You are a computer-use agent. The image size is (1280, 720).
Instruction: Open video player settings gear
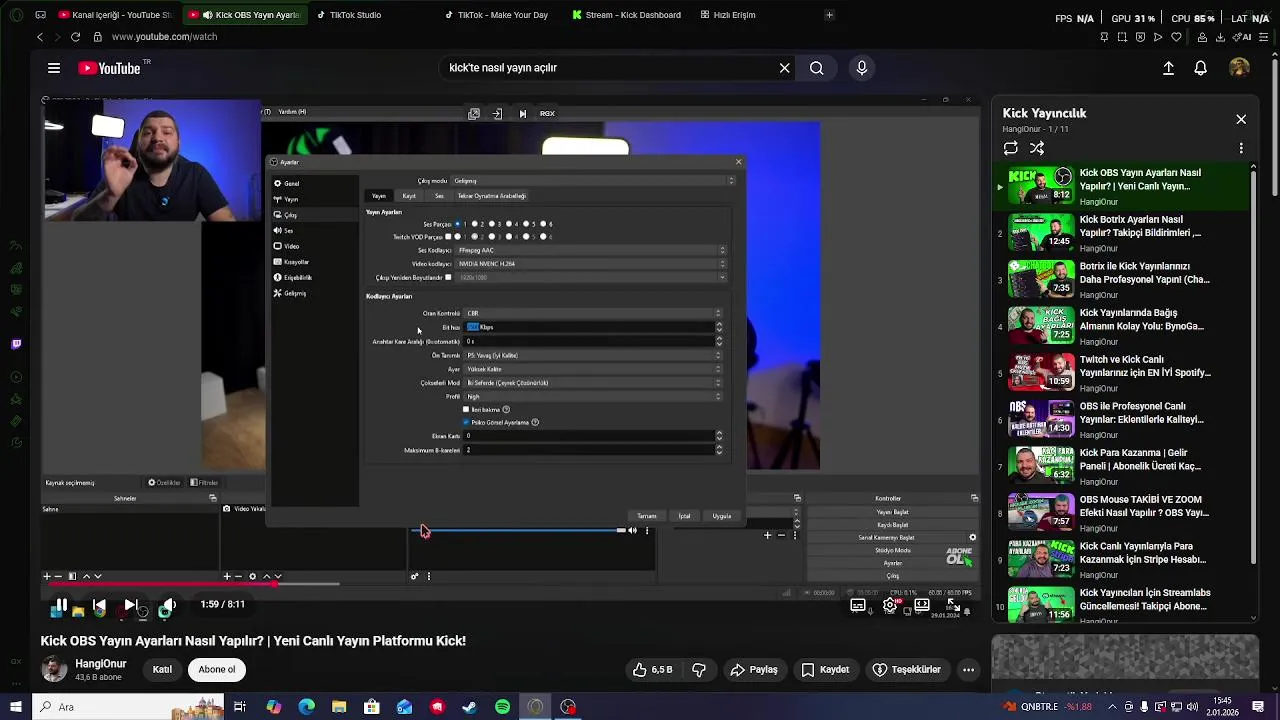890,605
